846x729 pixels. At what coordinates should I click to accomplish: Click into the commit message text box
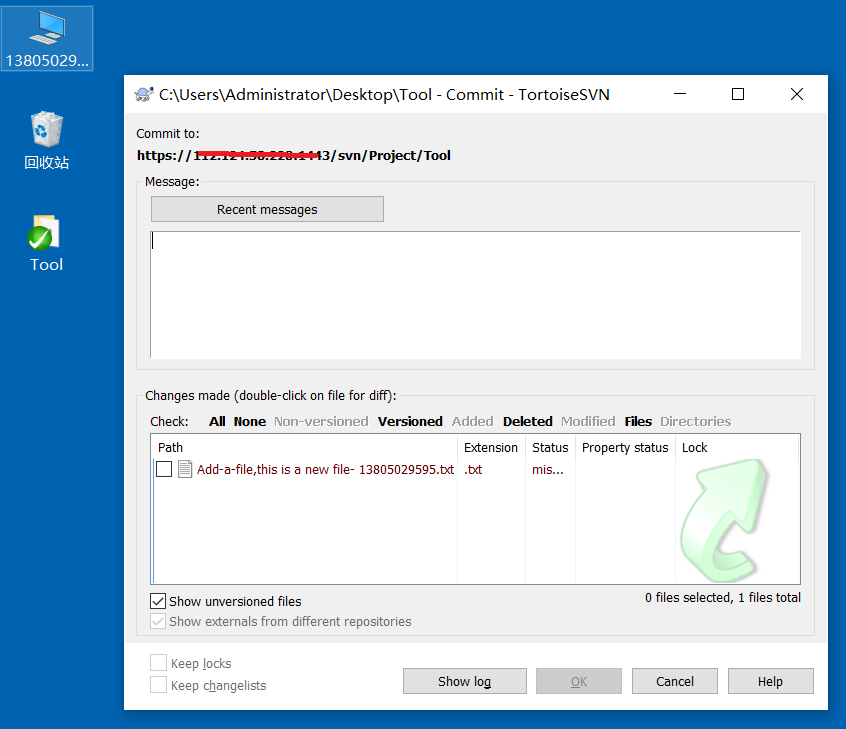475,295
